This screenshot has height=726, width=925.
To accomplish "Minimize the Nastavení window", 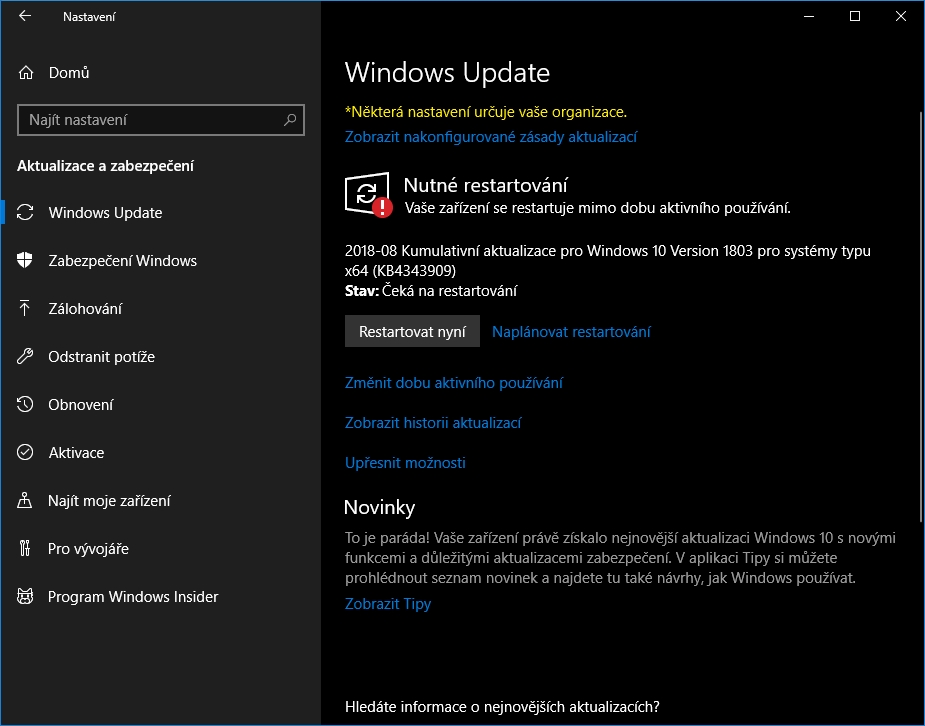I will 809,17.
